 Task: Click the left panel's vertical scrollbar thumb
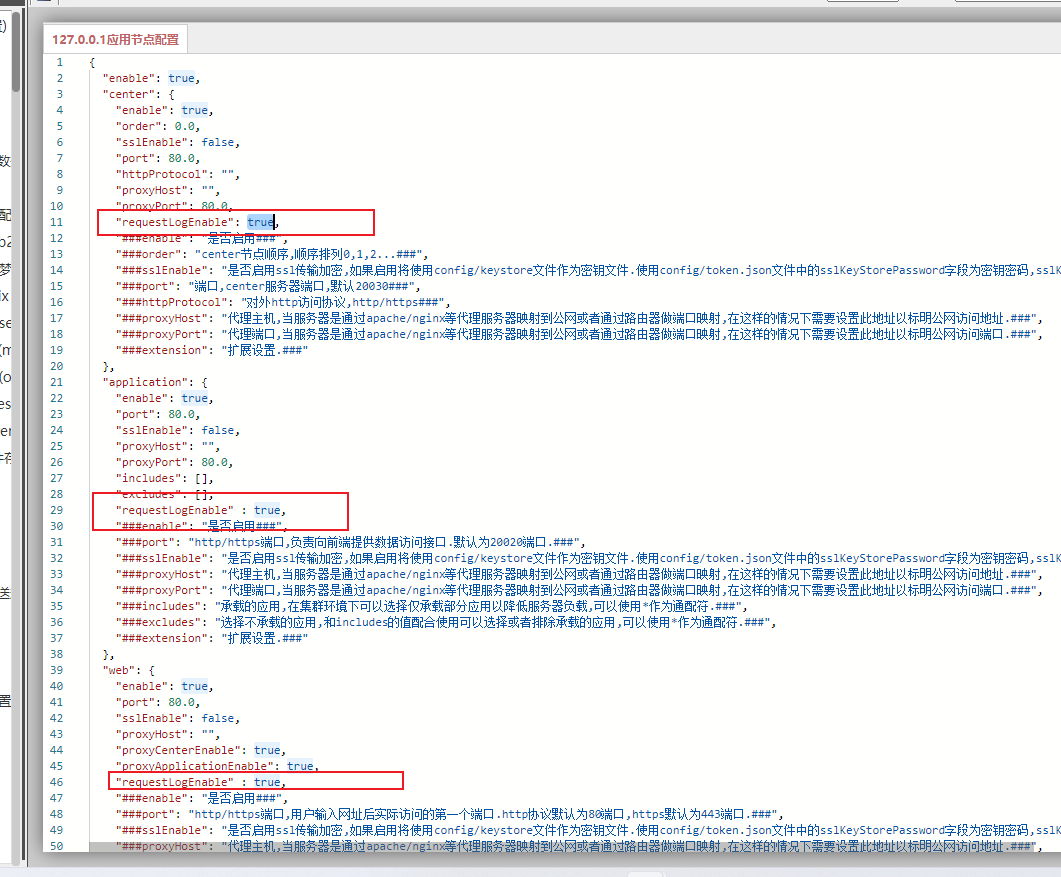tap(16, 51)
